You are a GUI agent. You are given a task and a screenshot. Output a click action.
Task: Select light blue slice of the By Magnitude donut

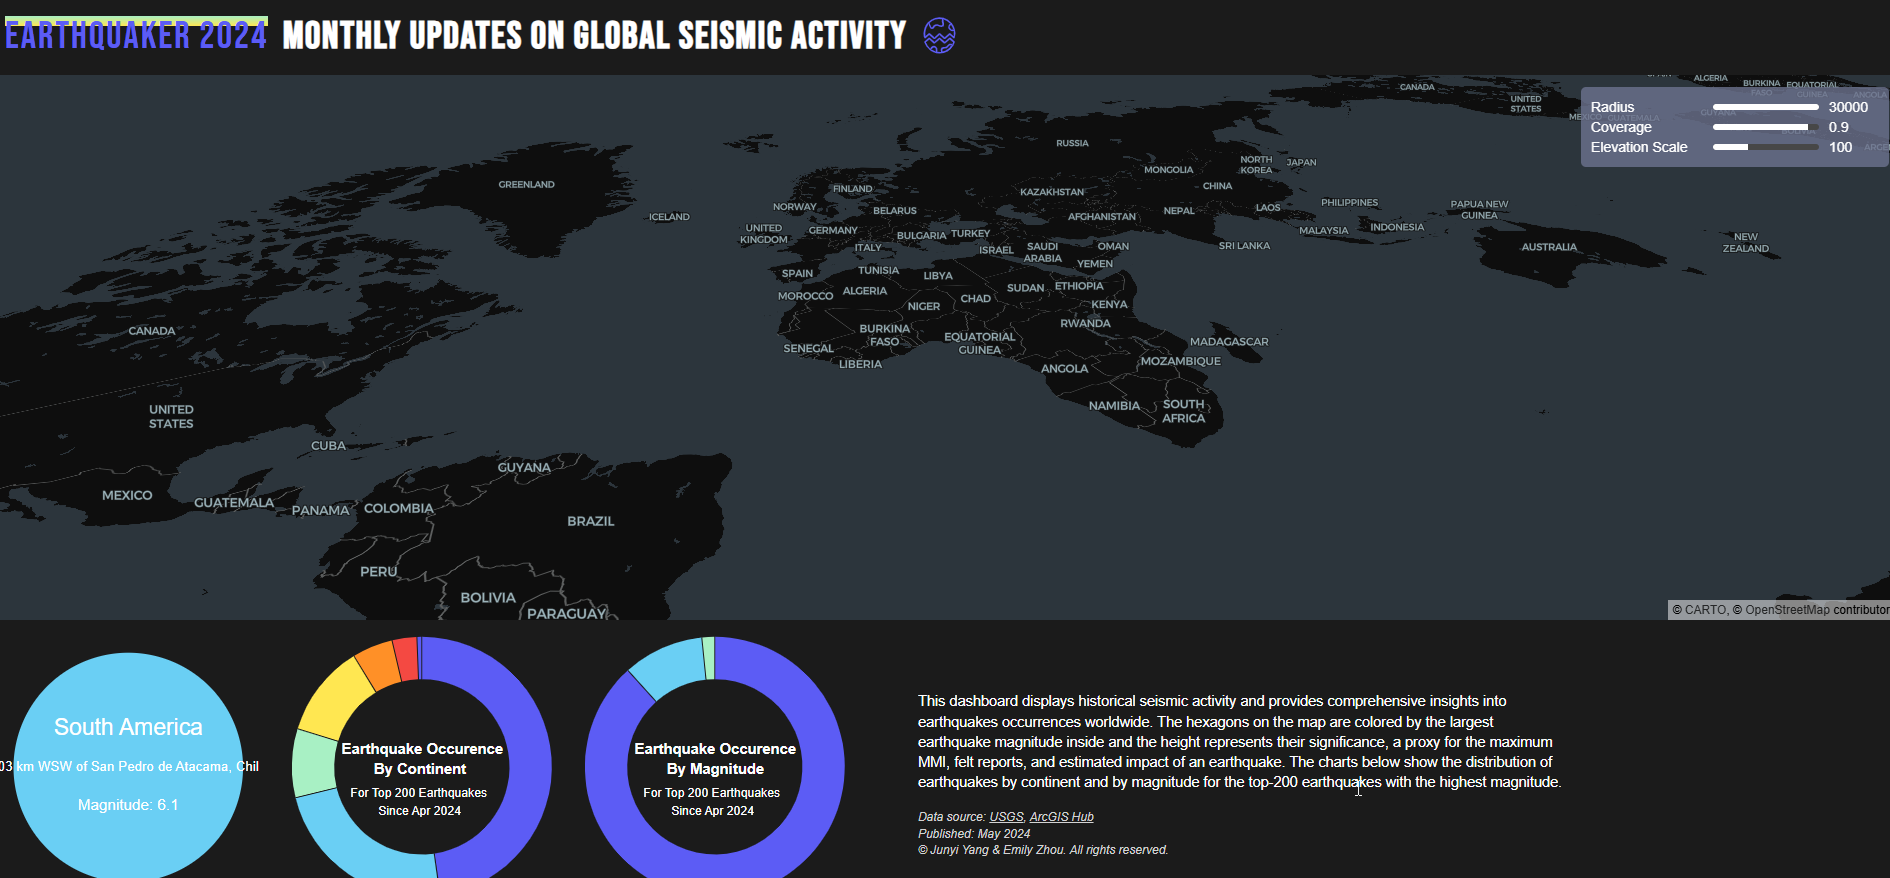[x=667, y=665]
